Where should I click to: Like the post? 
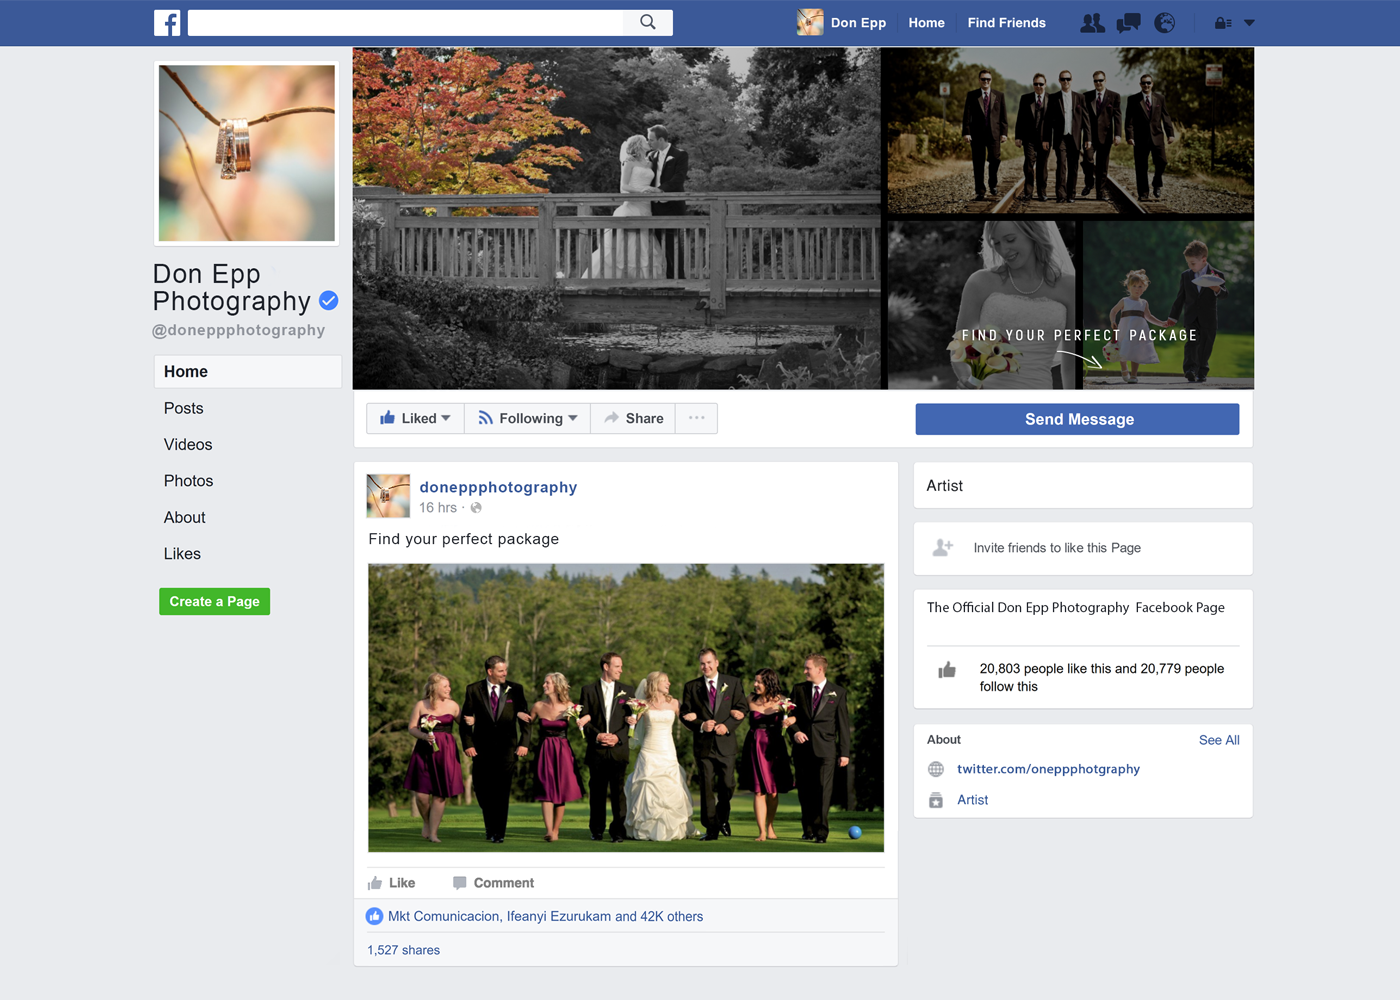[x=392, y=883]
